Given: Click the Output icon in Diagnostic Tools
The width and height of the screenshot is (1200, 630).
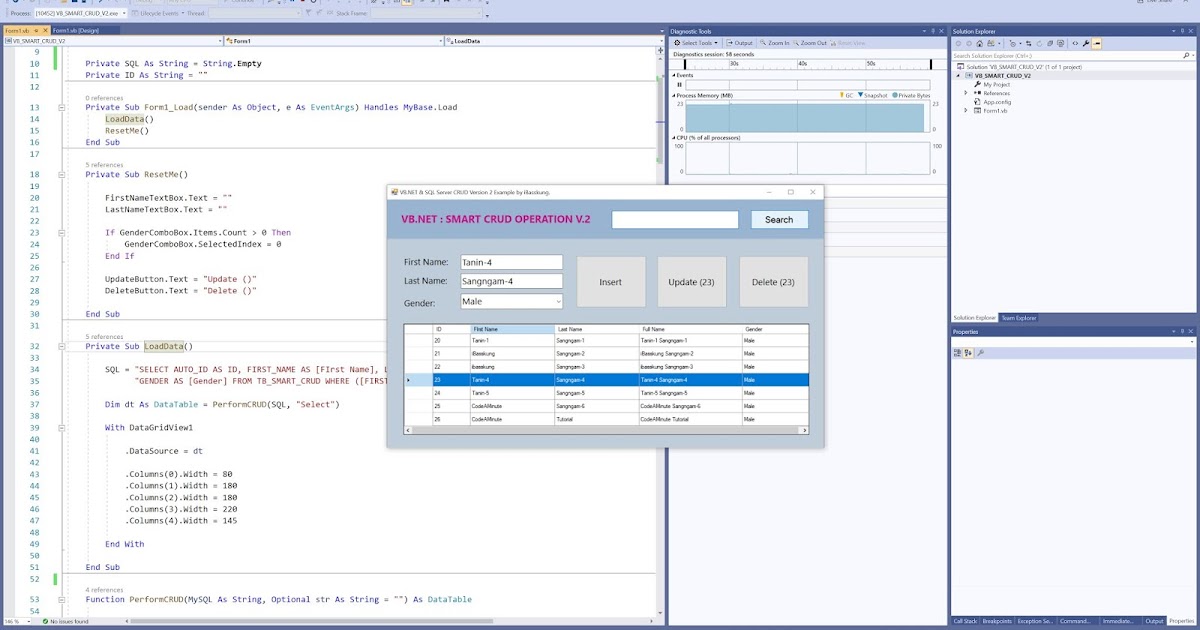Looking at the screenshot, I should tap(742, 43).
